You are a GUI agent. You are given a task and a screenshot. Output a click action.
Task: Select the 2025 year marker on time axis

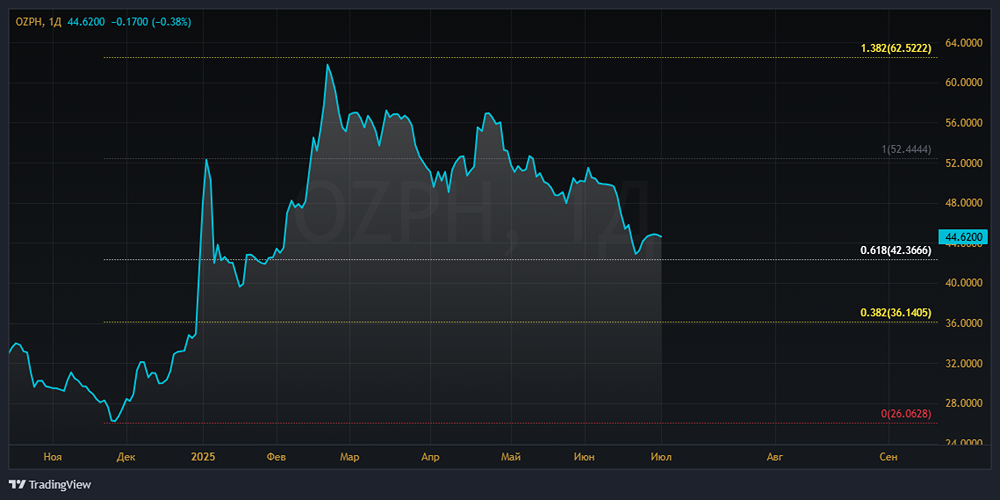point(203,457)
